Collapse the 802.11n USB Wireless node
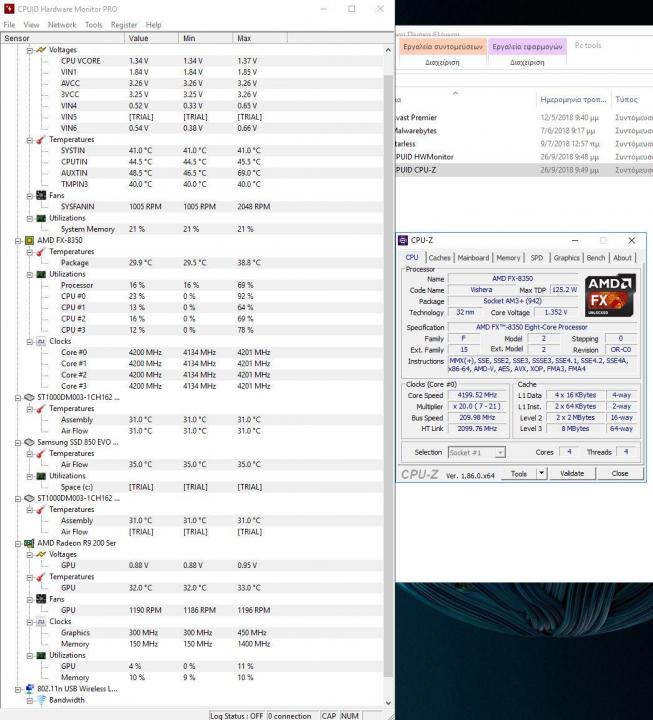Screen dimensions: 653x720 18,689
